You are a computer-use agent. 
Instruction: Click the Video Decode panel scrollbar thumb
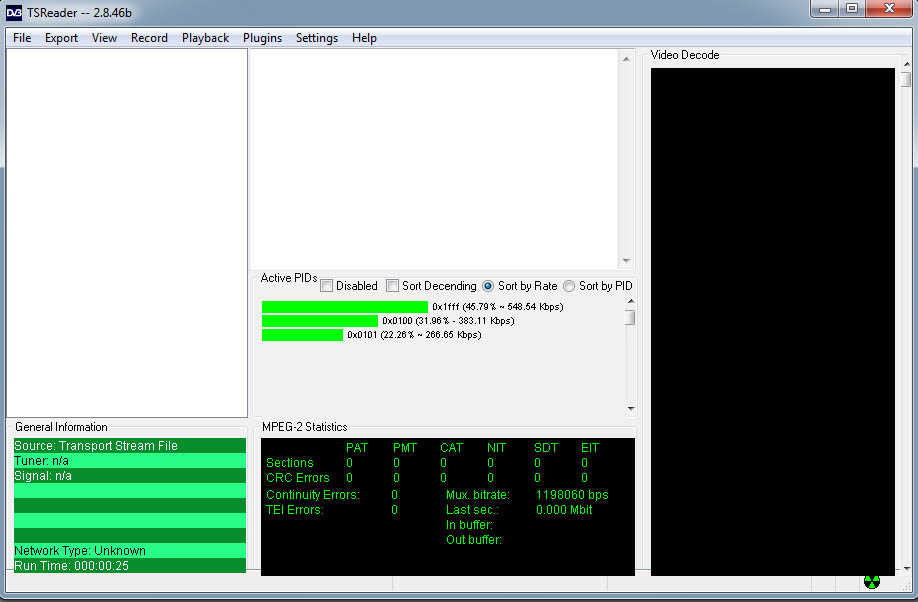click(x=906, y=80)
